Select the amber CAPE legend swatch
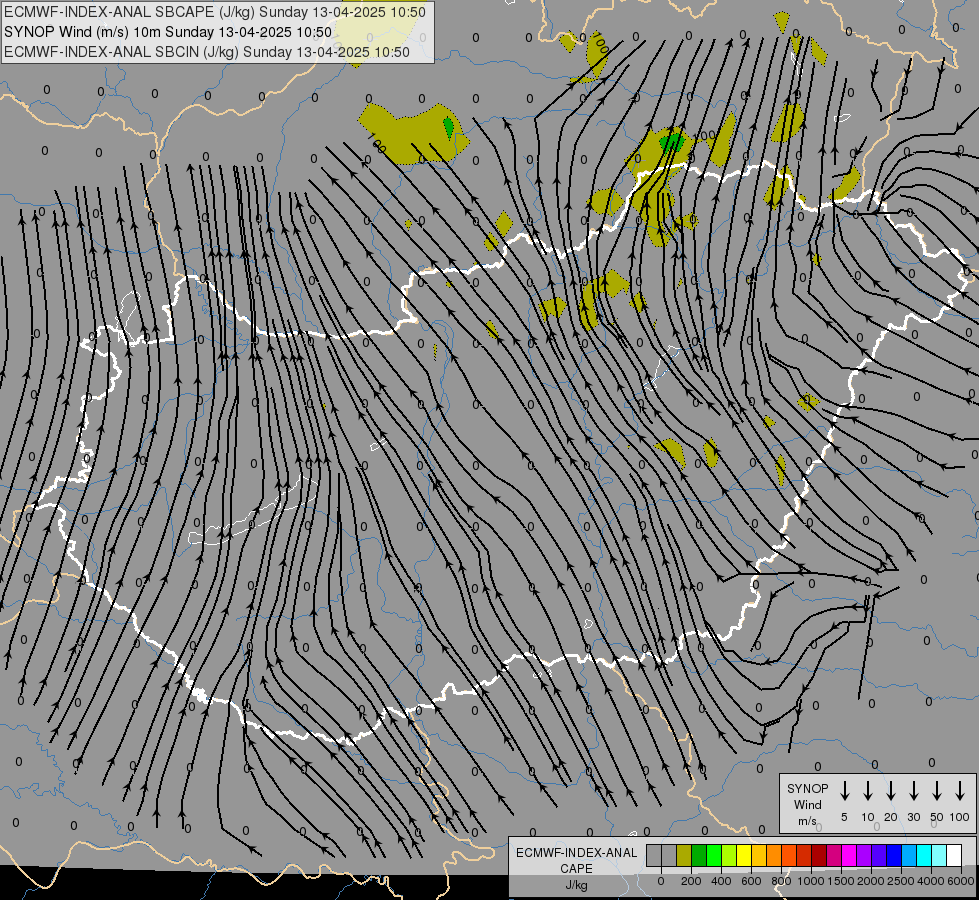Screen dimensions: 979x900 pos(759,856)
